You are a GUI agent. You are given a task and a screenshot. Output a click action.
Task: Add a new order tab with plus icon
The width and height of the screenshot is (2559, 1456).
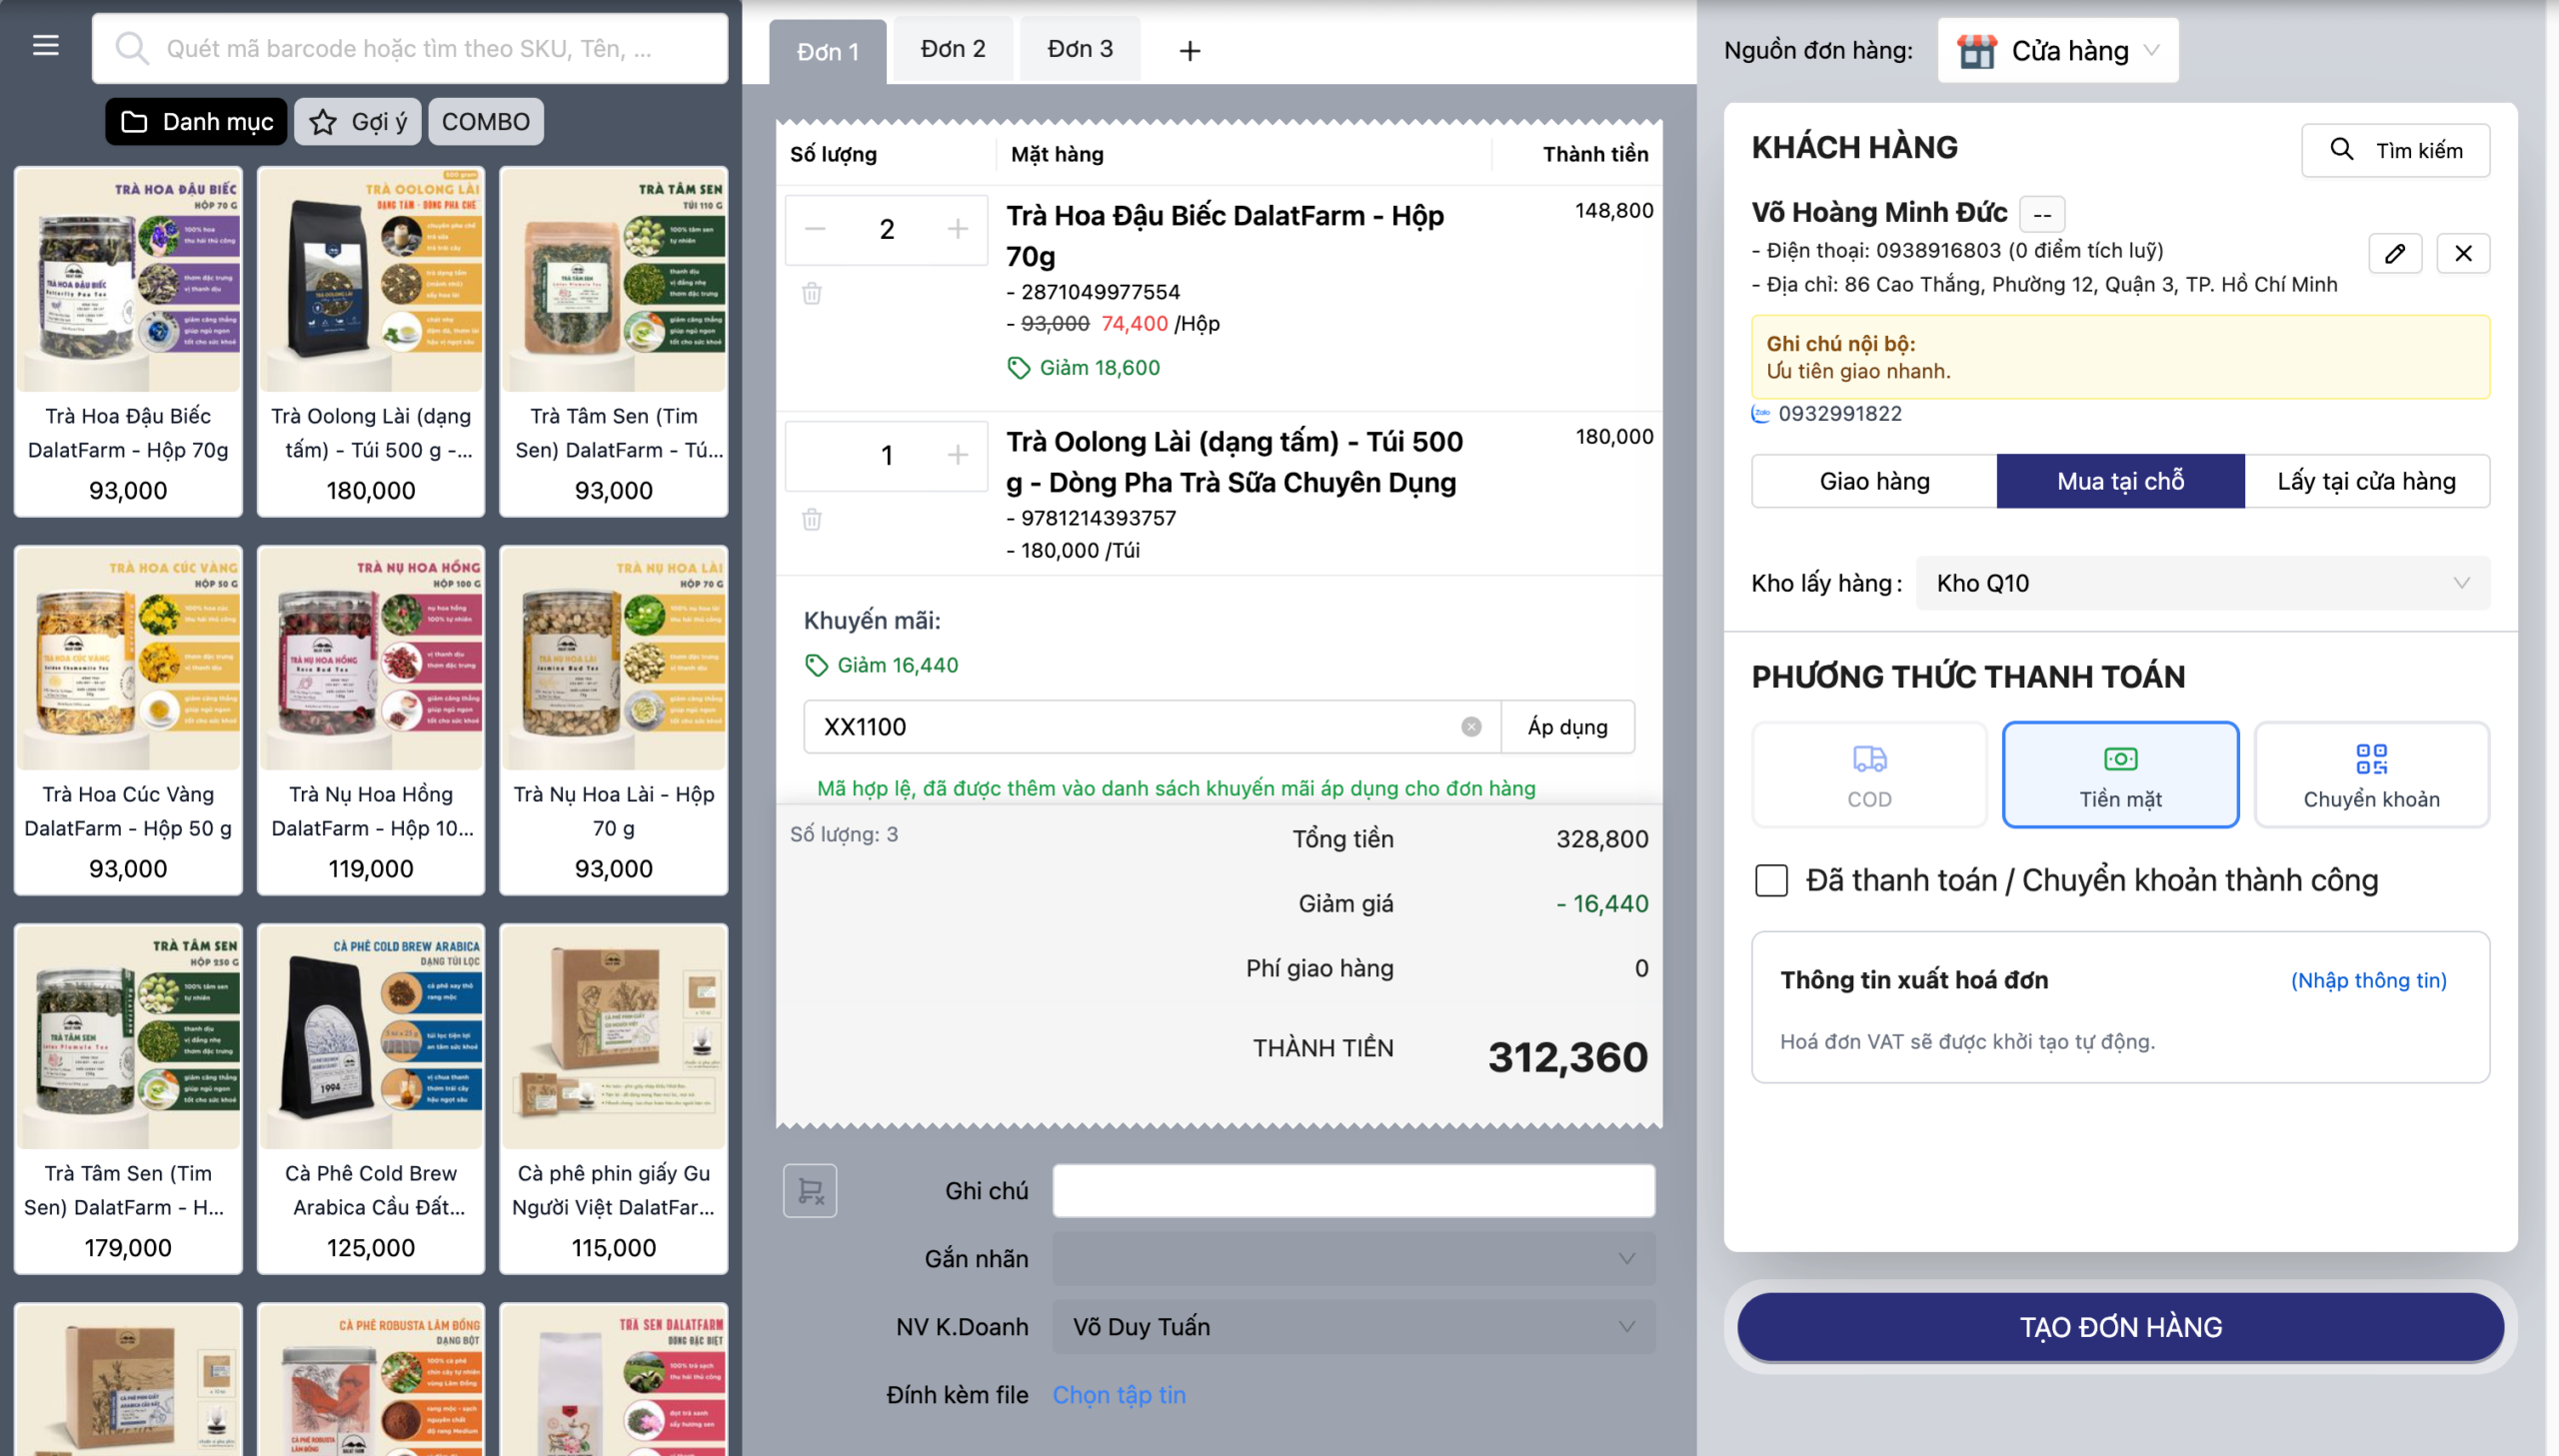(x=1189, y=51)
